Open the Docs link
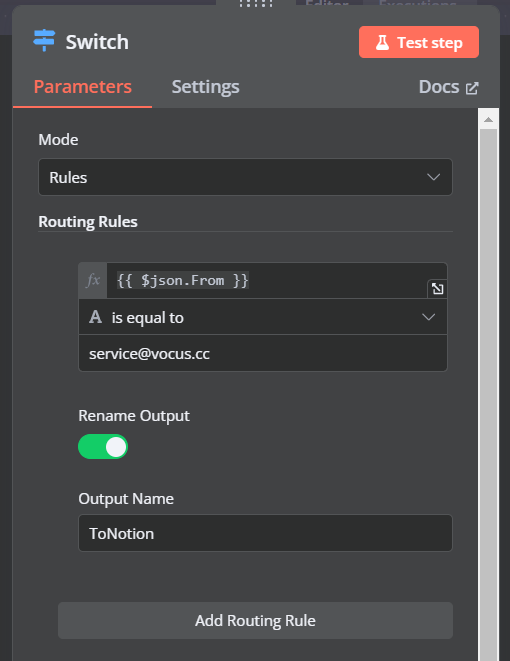Screen dimensions: 510x661 click(x=448, y=87)
